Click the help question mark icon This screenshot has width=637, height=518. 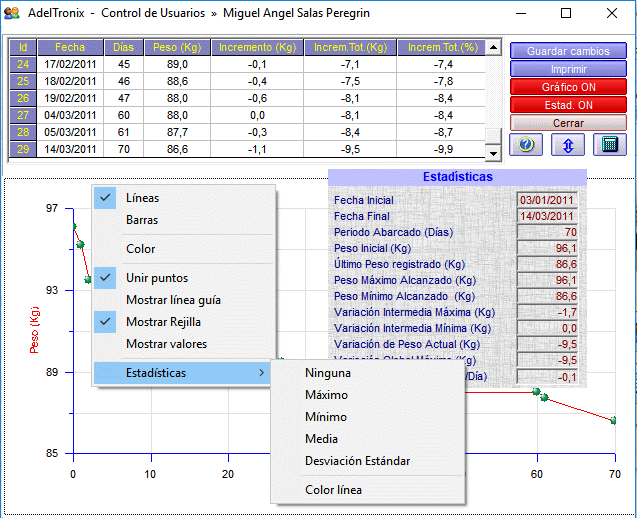point(526,144)
